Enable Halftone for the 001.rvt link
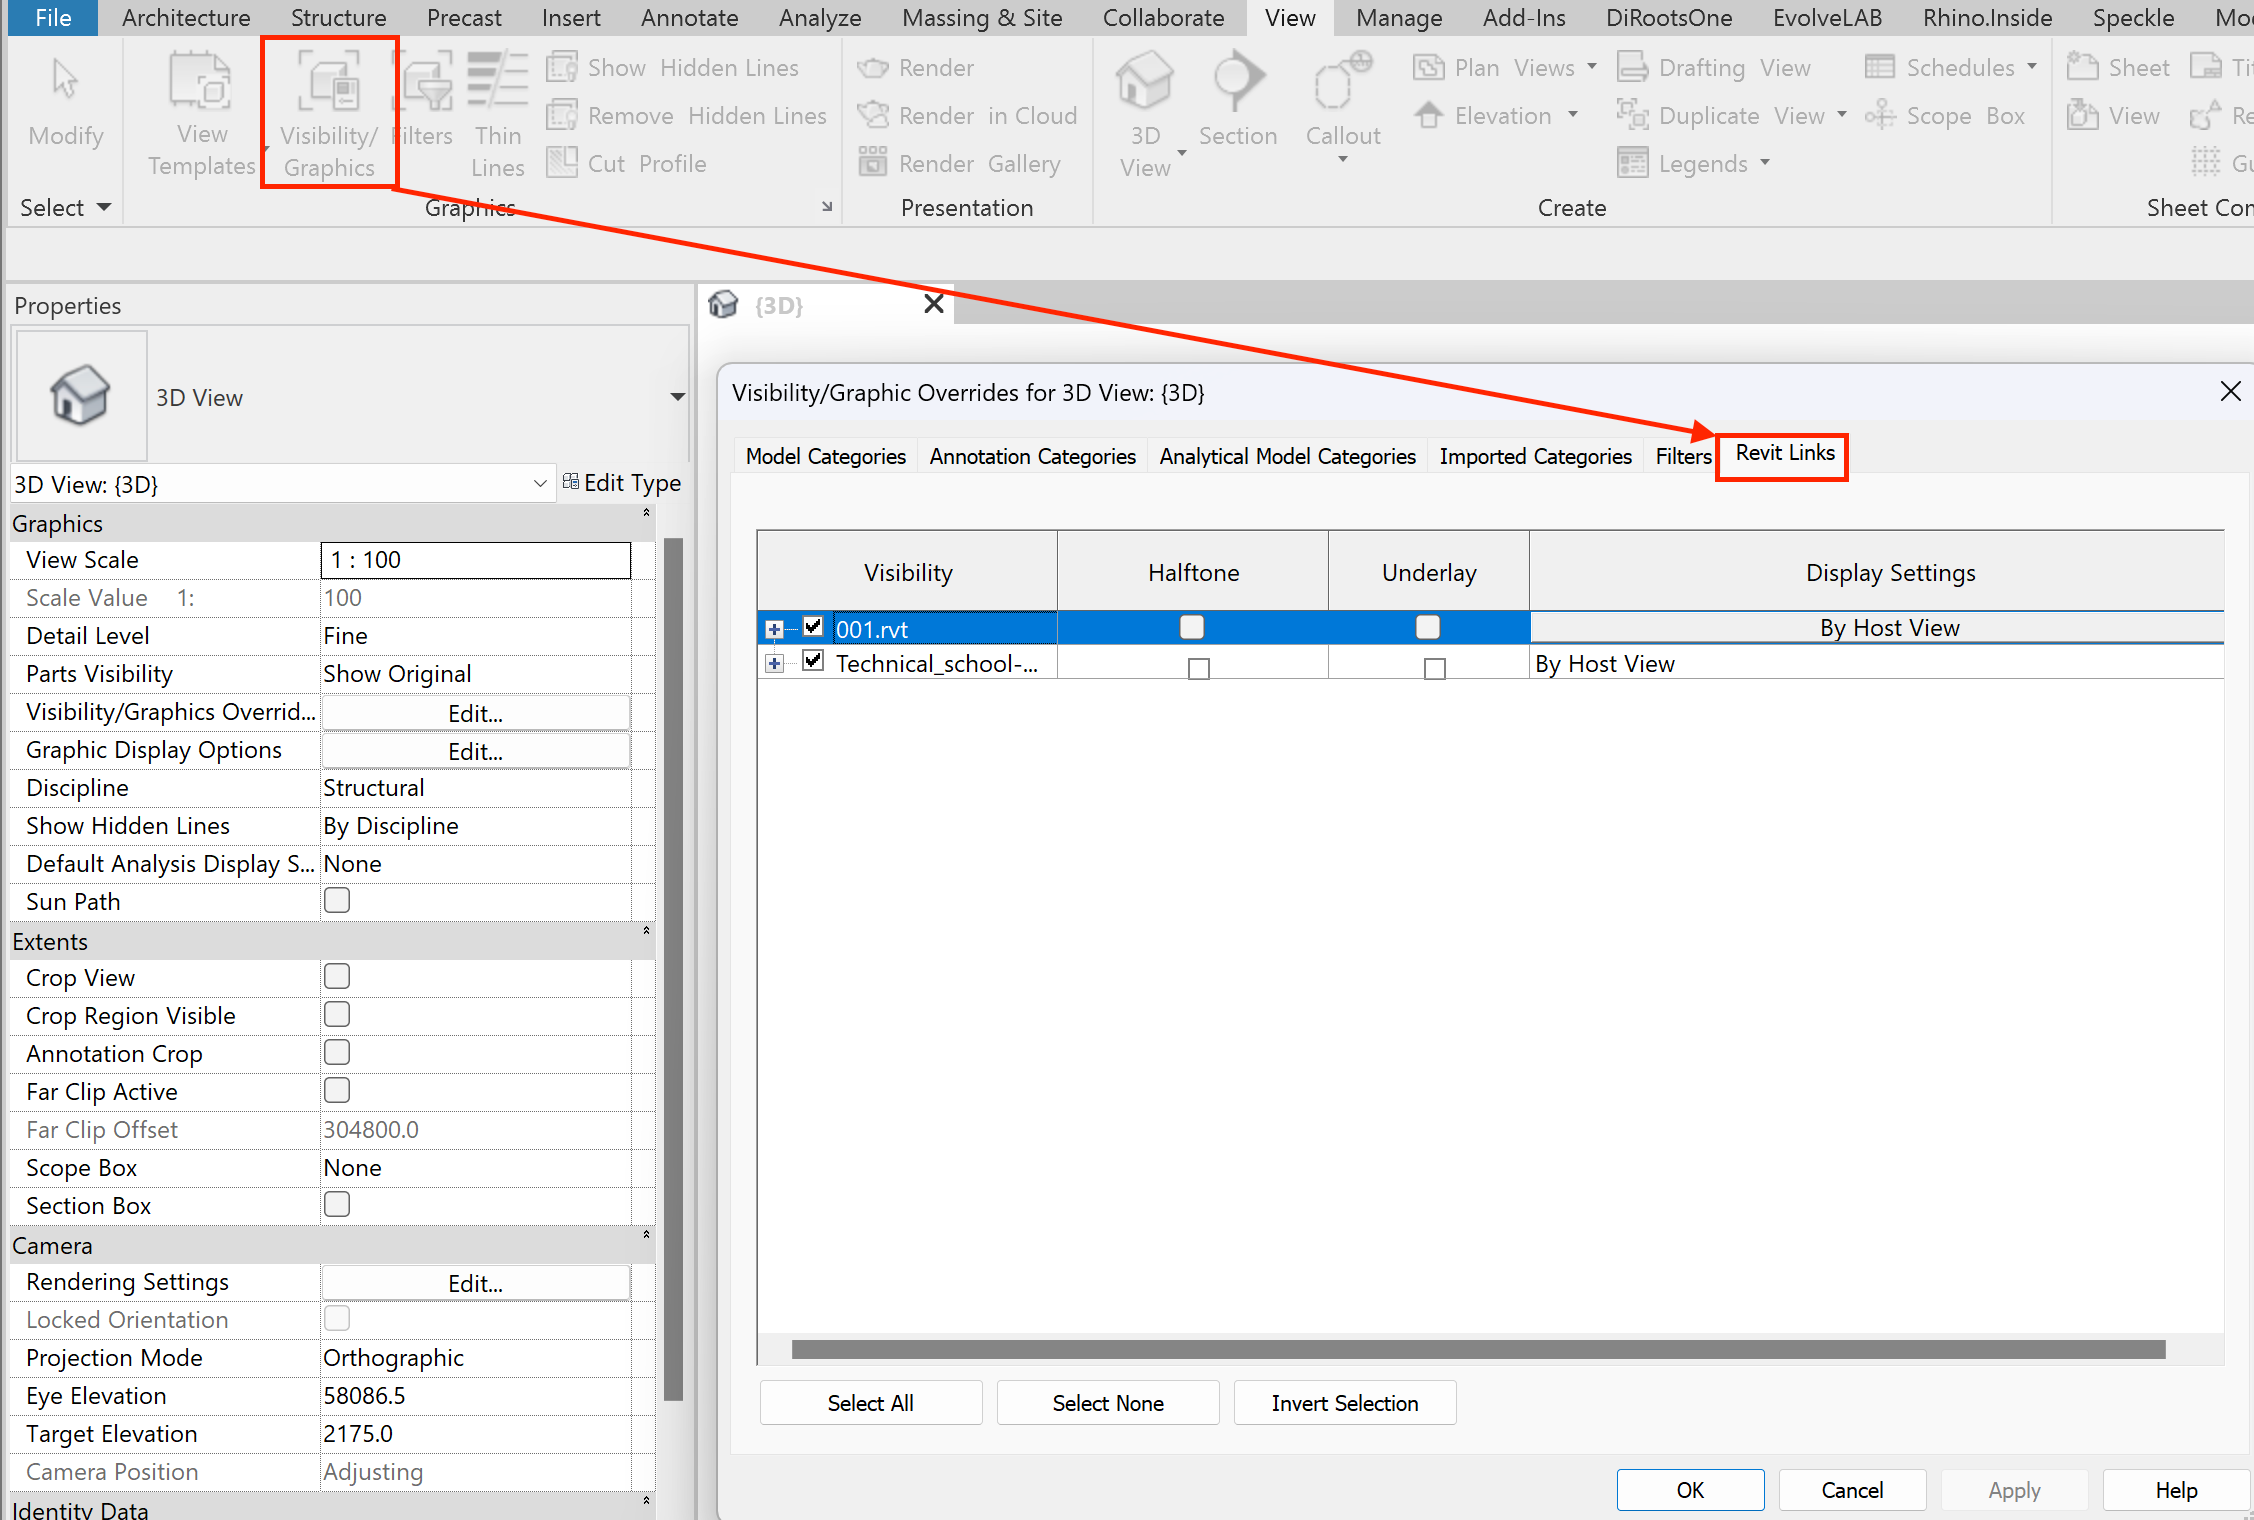The image size is (2254, 1520). tap(1192, 627)
